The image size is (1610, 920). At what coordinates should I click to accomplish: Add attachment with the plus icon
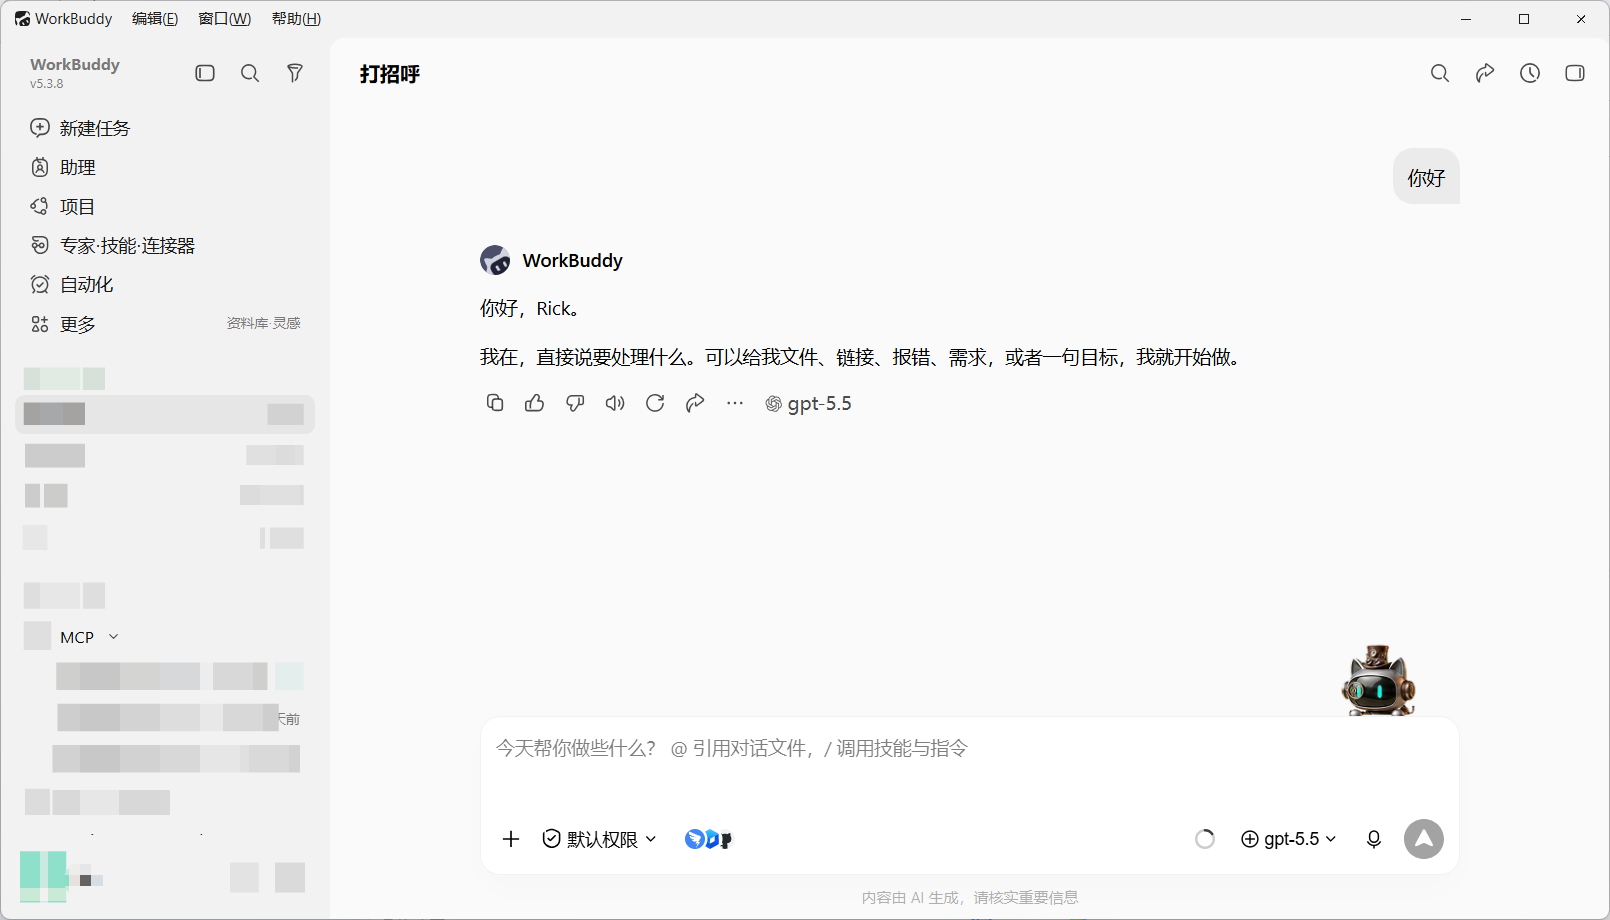coord(511,839)
